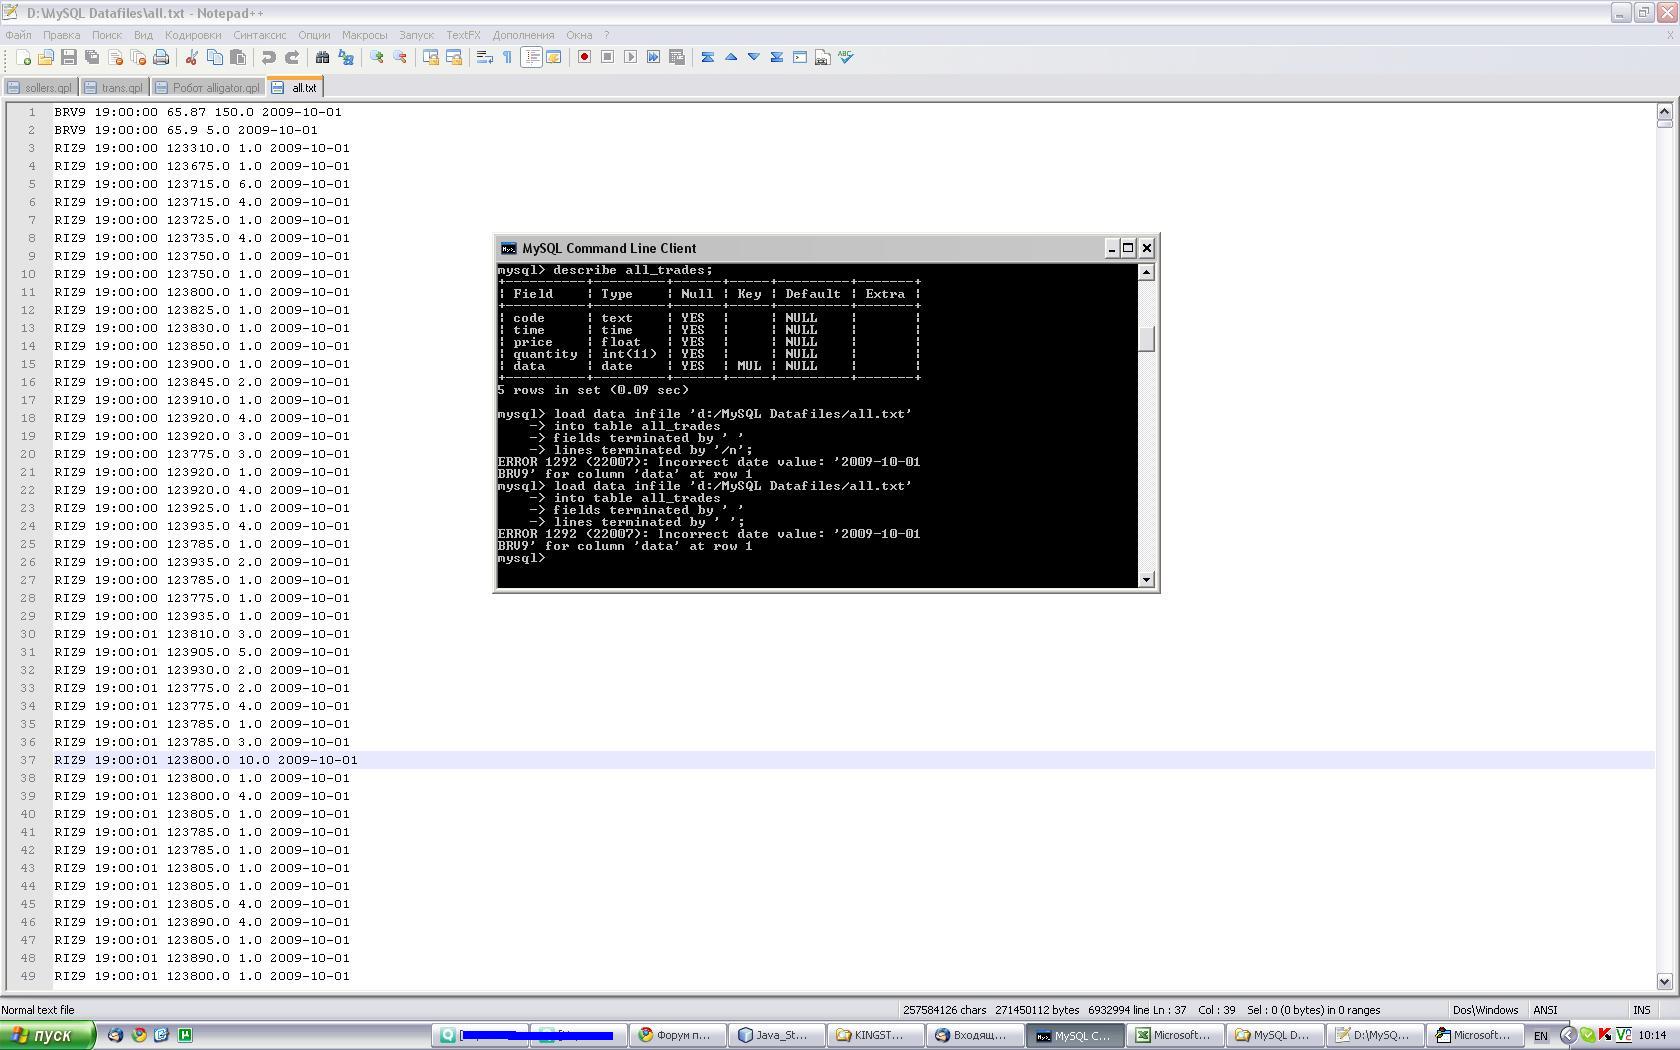The image size is (1680, 1050).
Task: Toggle show all characters pilcrow icon
Action: click(x=508, y=58)
